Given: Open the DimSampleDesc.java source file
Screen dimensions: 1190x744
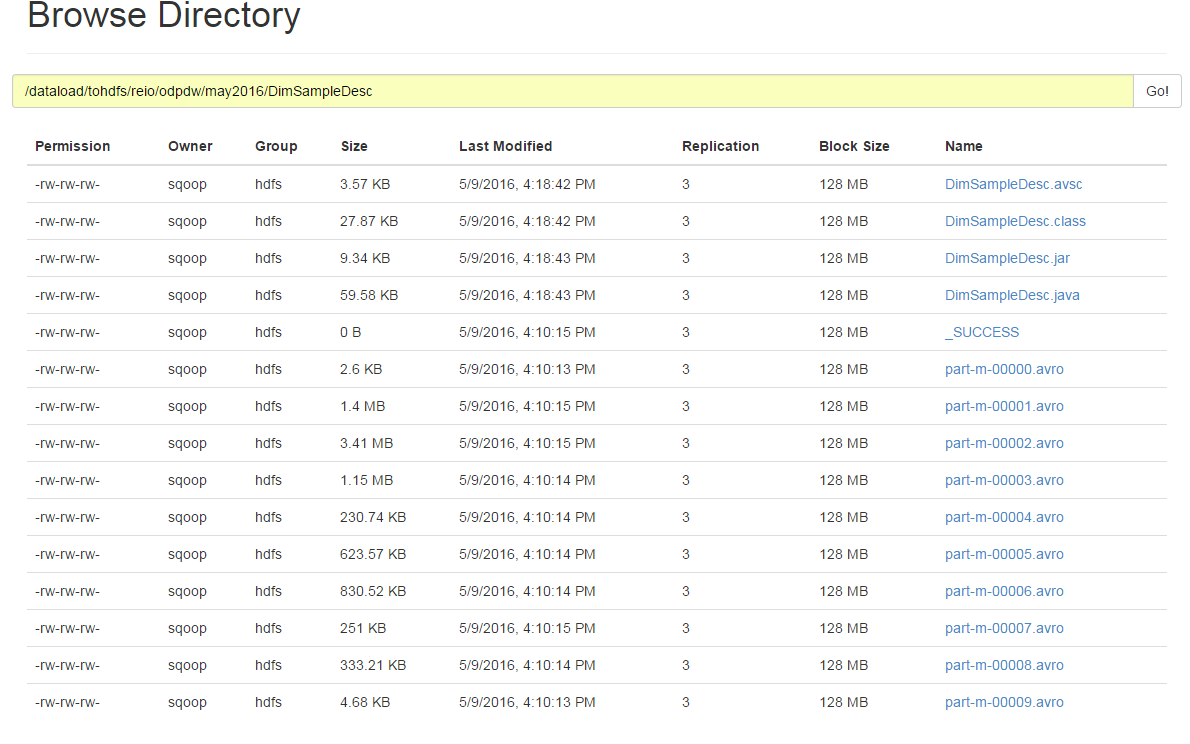Looking at the screenshot, I should click(1012, 295).
